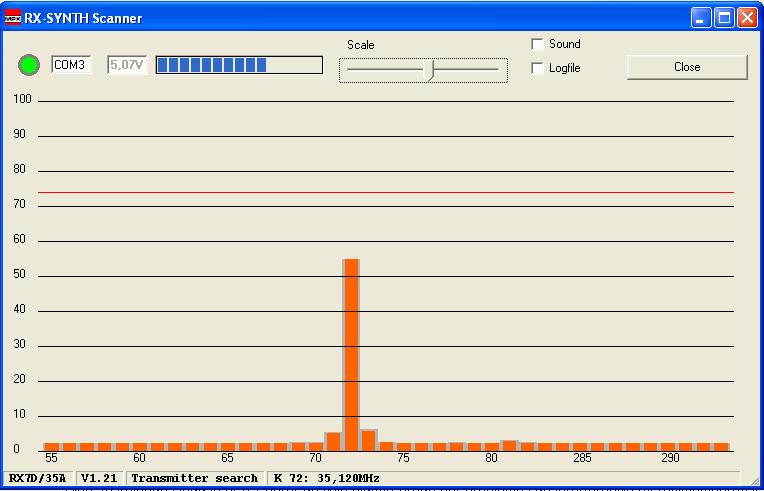Image resolution: width=764 pixels, height=491 pixels.
Task: Click the 5,07V voltage field
Action: [127, 65]
